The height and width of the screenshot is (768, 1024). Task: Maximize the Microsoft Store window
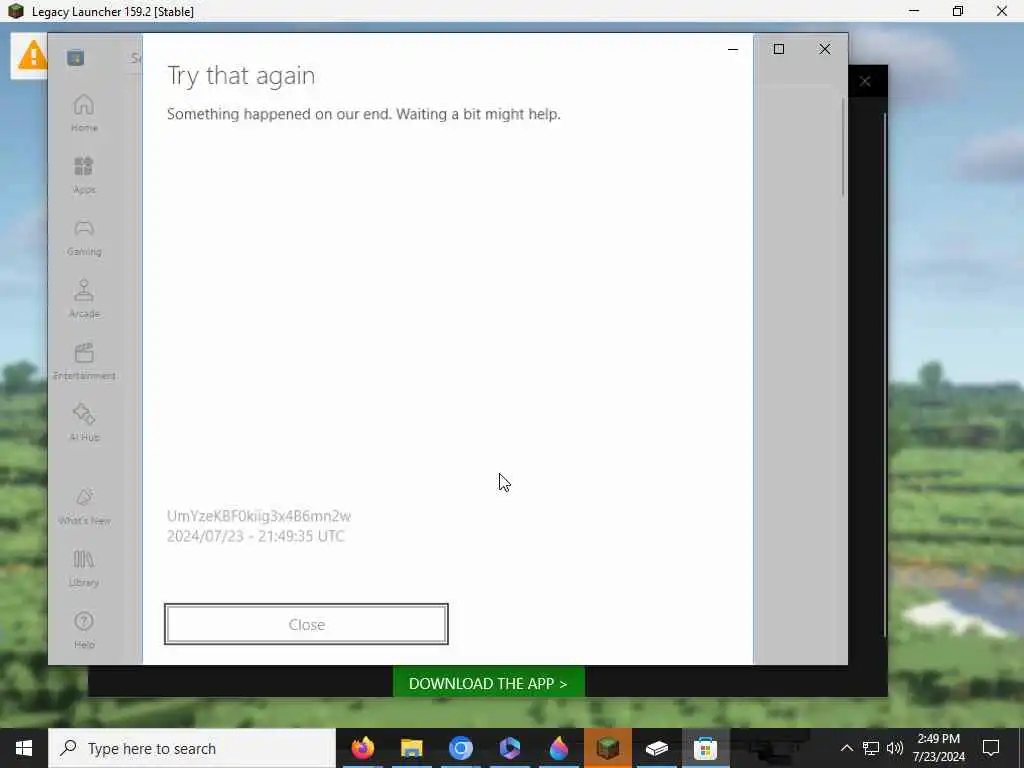(x=778, y=49)
